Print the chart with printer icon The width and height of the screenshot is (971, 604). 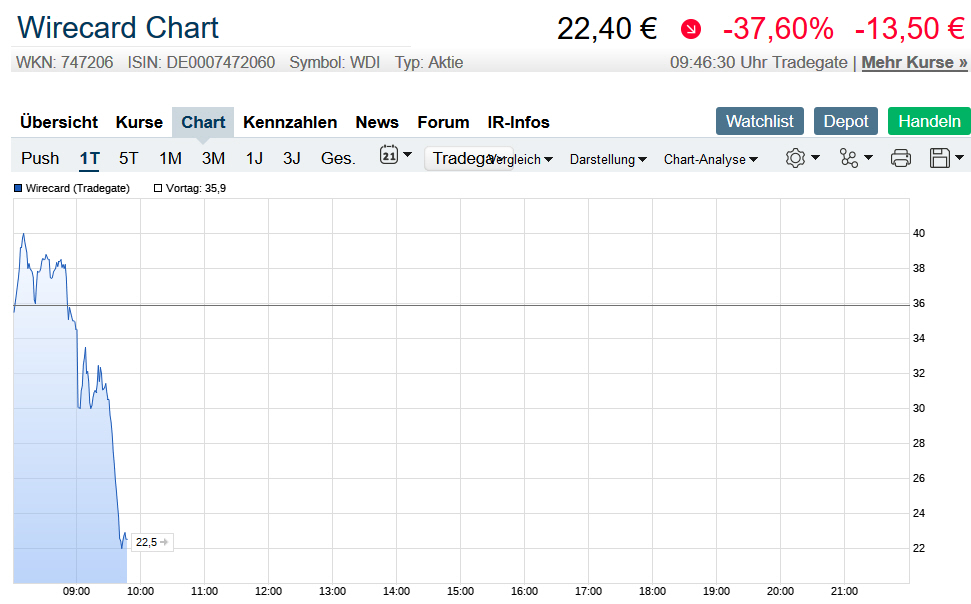pyautogui.click(x=901, y=158)
